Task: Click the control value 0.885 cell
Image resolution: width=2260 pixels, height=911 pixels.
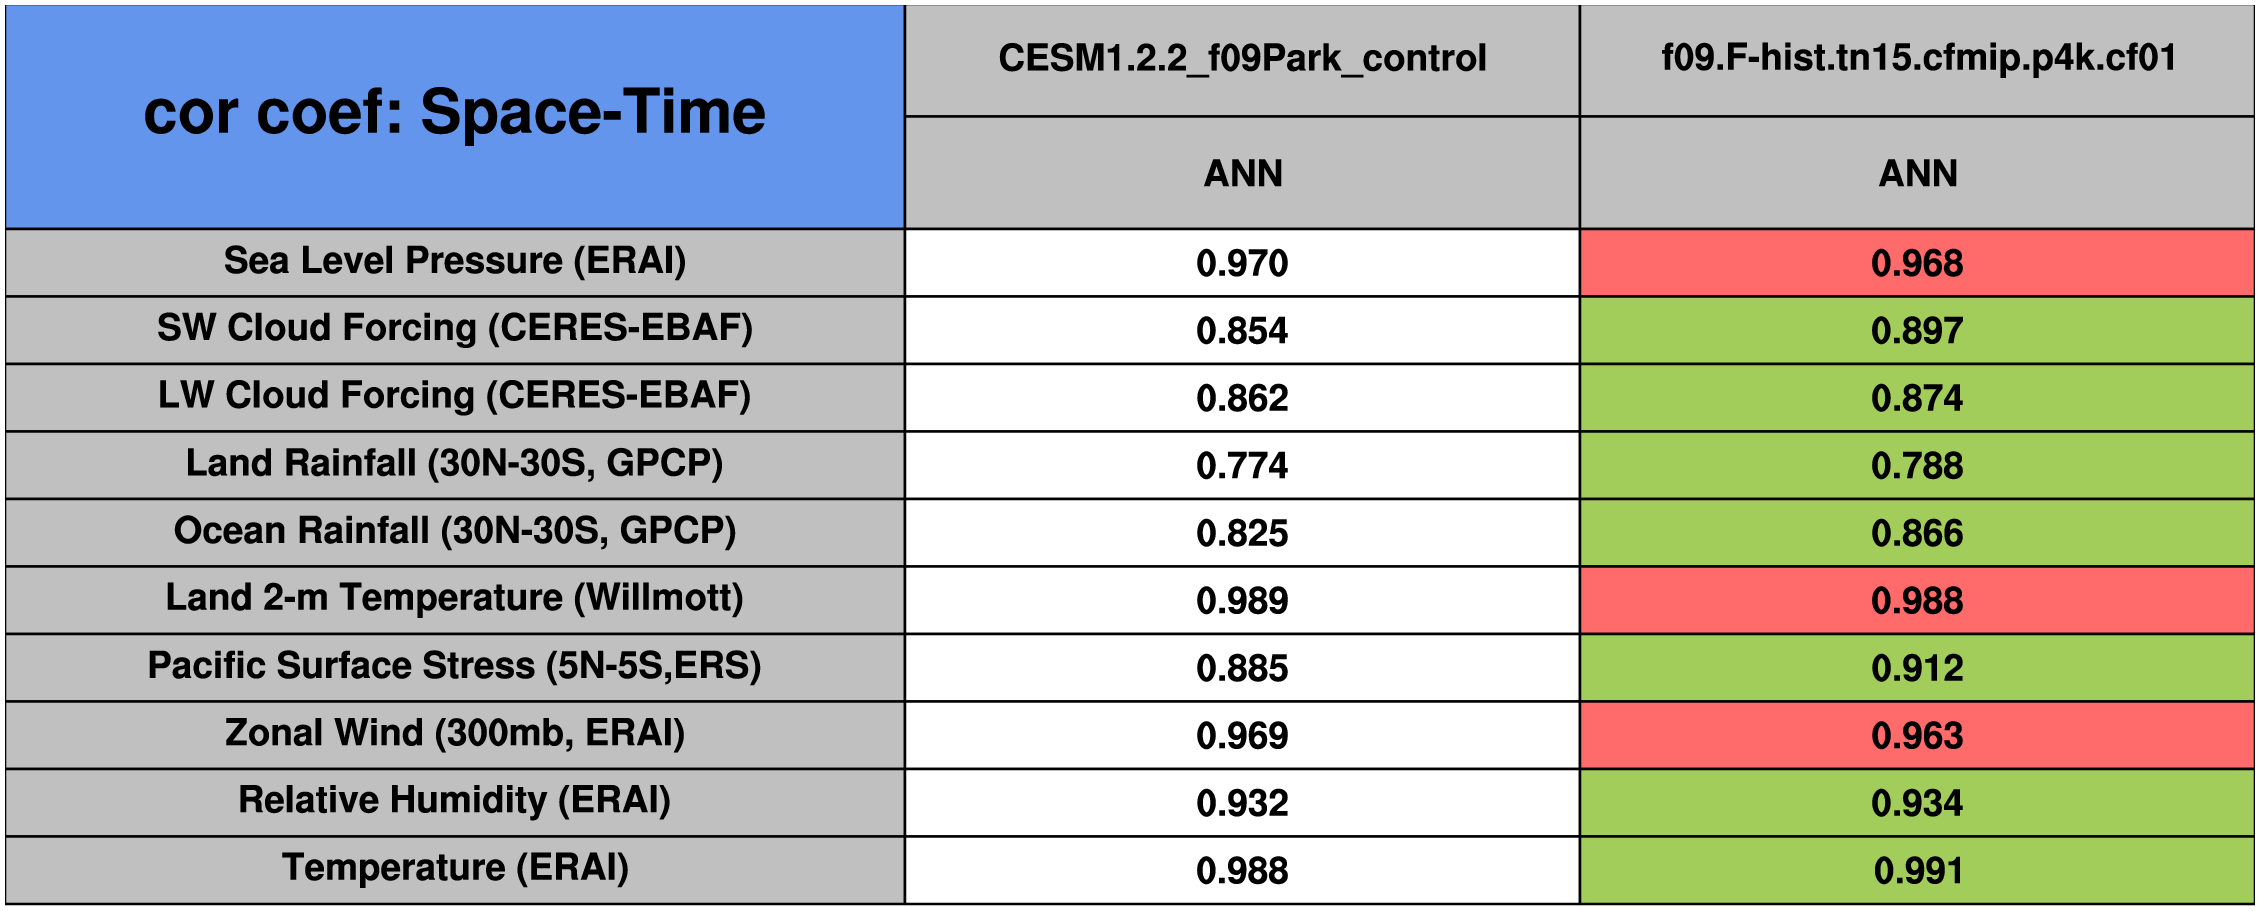Action: click(x=1242, y=668)
